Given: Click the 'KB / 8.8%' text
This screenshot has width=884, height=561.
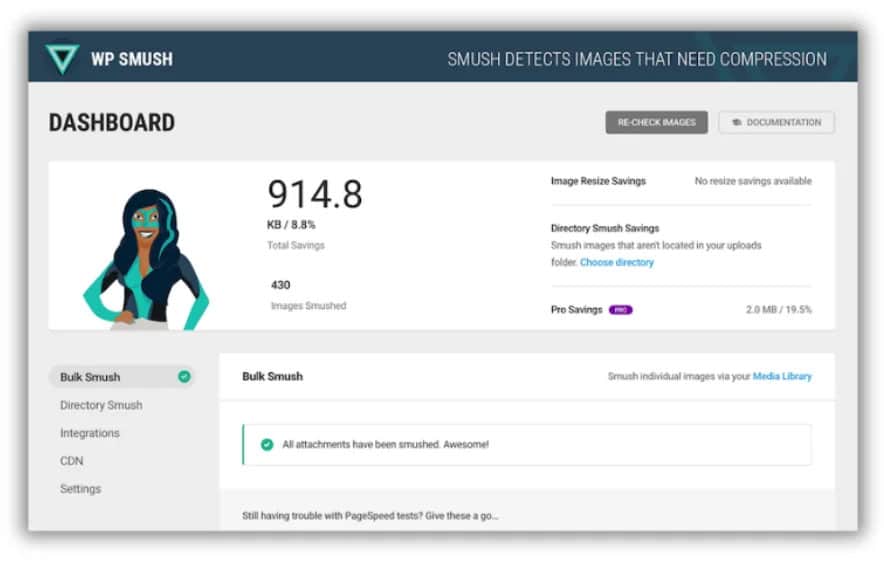Looking at the screenshot, I should tap(291, 224).
